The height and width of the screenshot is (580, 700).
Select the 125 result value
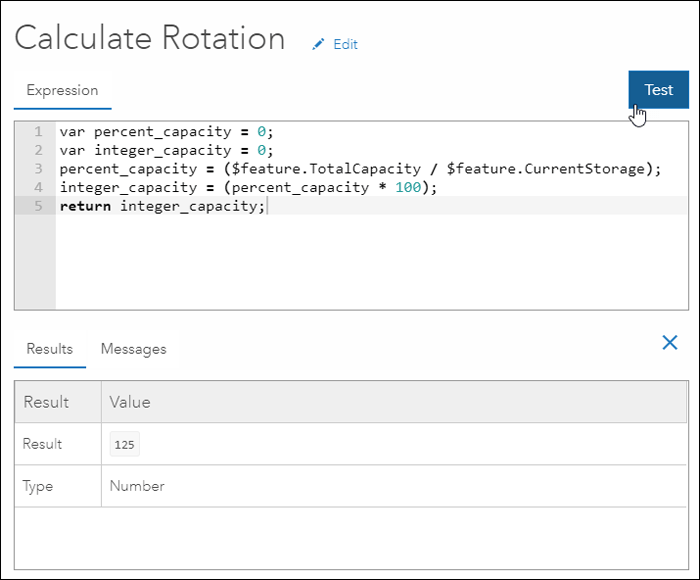(125, 445)
